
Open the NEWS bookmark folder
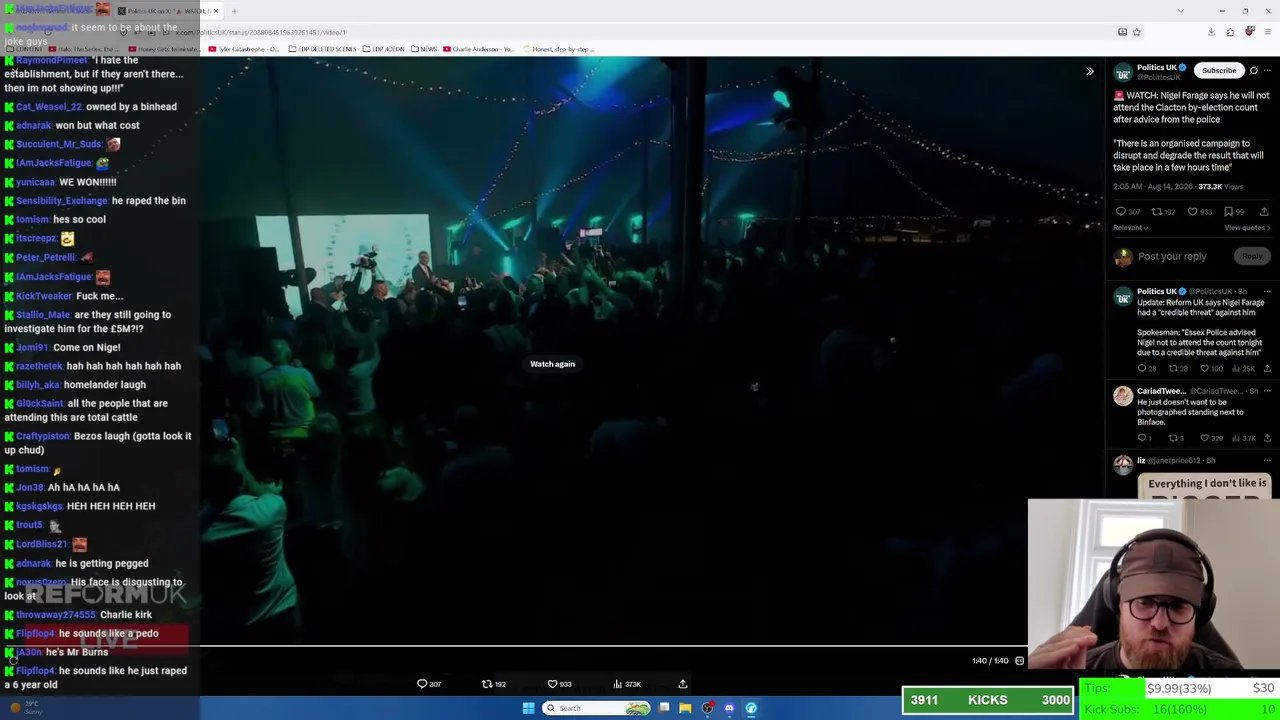coord(424,49)
